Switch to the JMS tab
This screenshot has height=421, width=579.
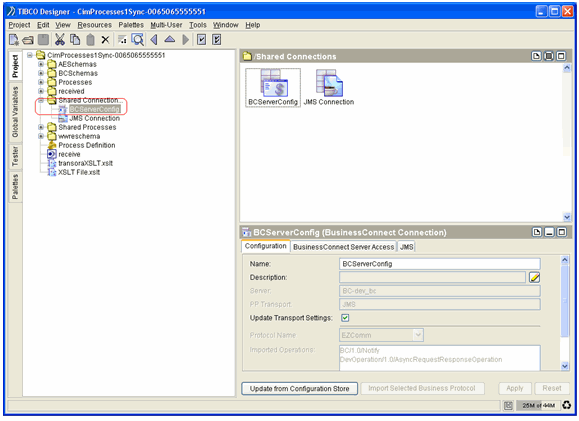pyautogui.click(x=407, y=247)
